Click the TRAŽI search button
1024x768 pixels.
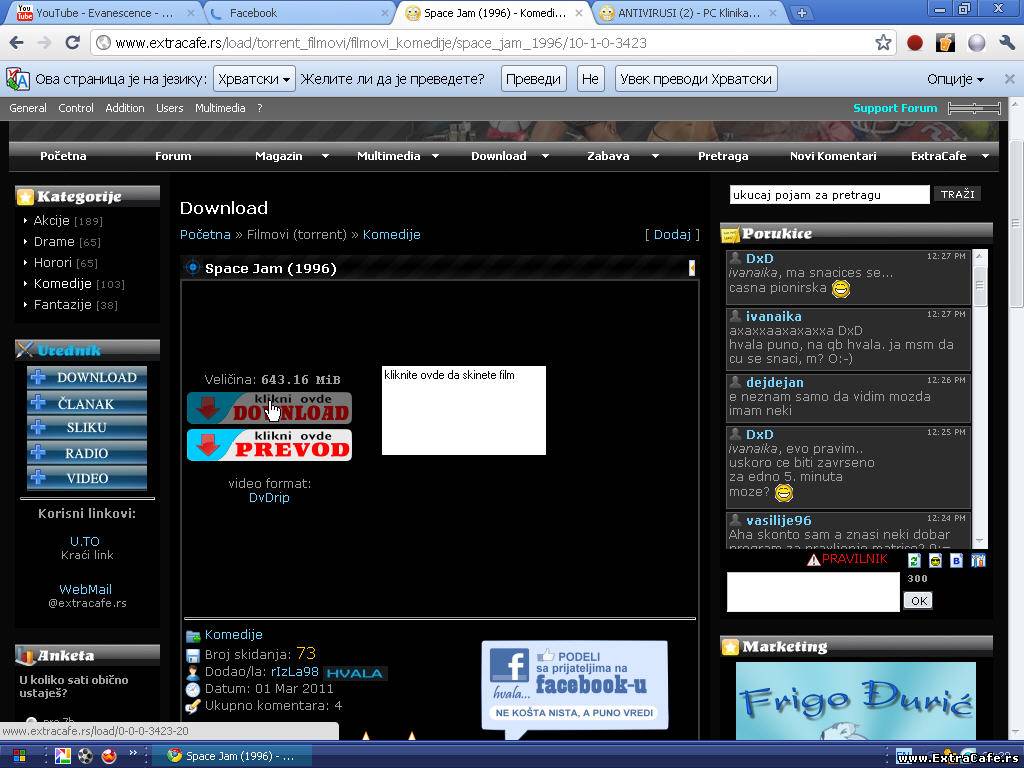click(957, 194)
